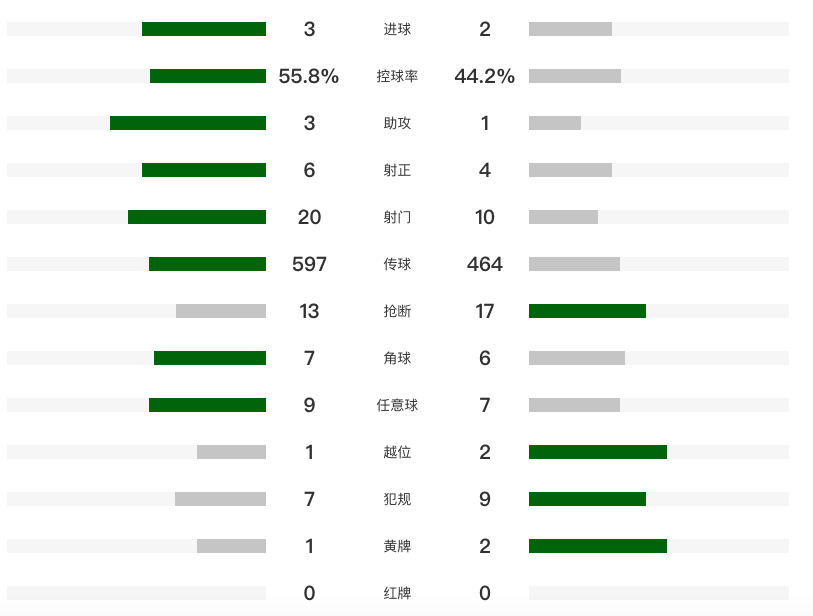Click the left value 20 for 射门
Image resolution: width=813 pixels, height=616 pixels.
click(x=309, y=217)
